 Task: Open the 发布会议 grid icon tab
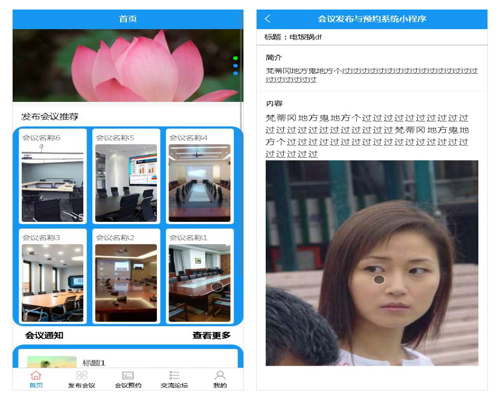pos(82,375)
